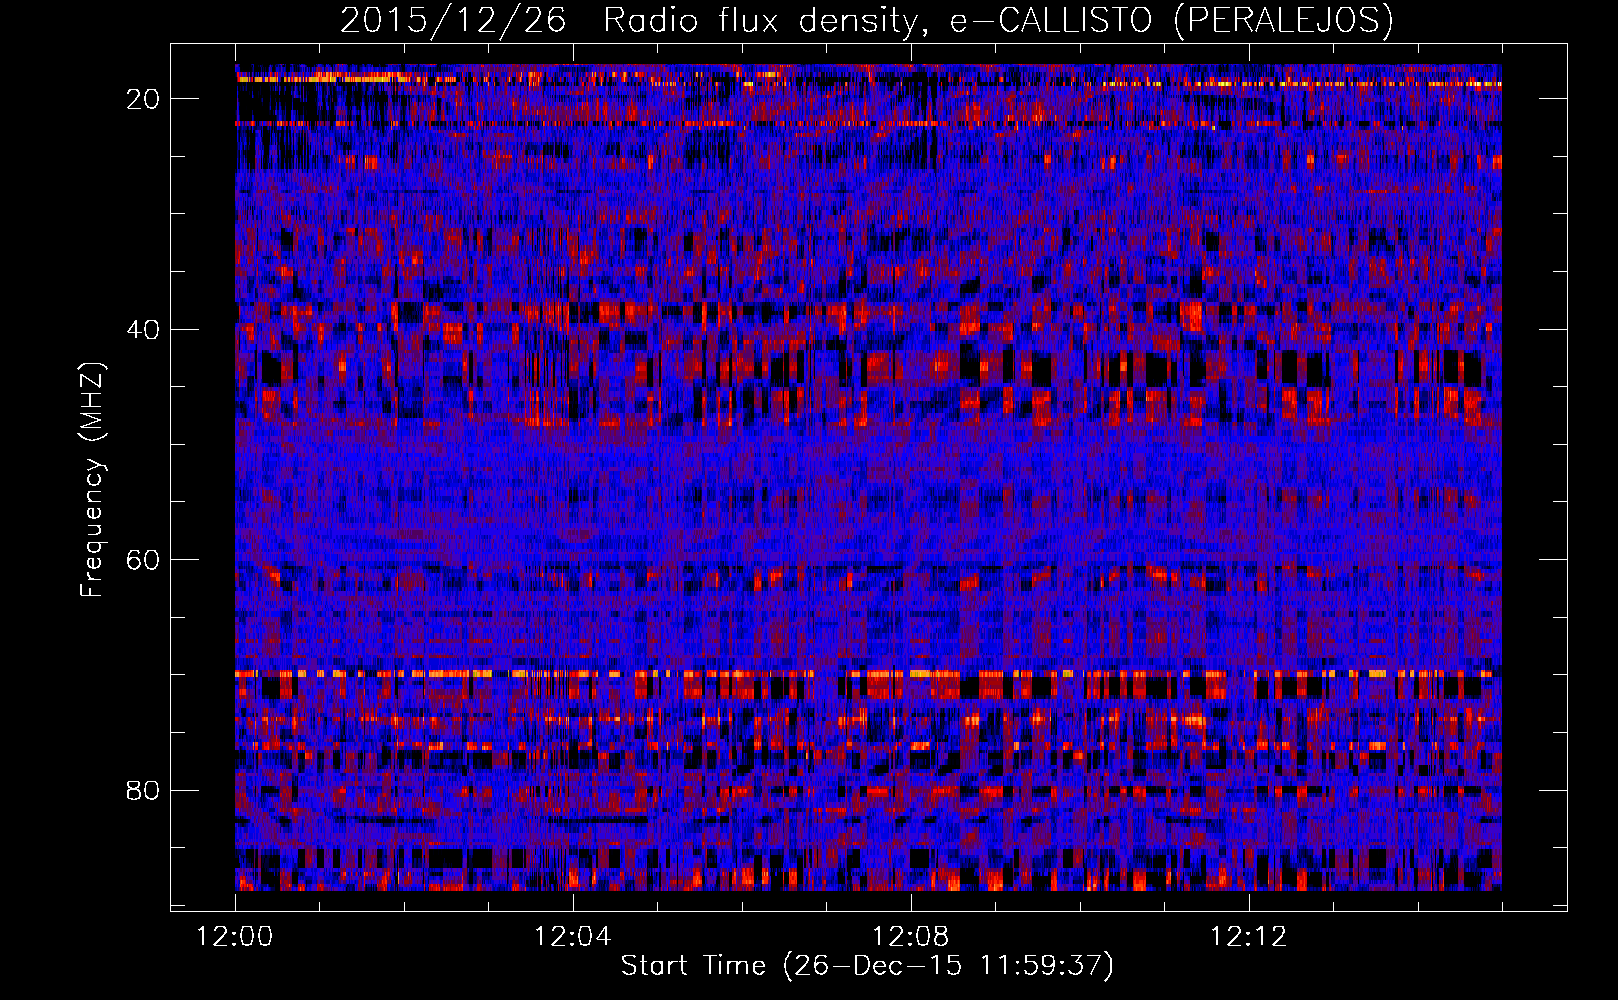The width and height of the screenshot is (1618, 1000).
Task: Click the '12:12' time tick label
Action: (1248, 937)
